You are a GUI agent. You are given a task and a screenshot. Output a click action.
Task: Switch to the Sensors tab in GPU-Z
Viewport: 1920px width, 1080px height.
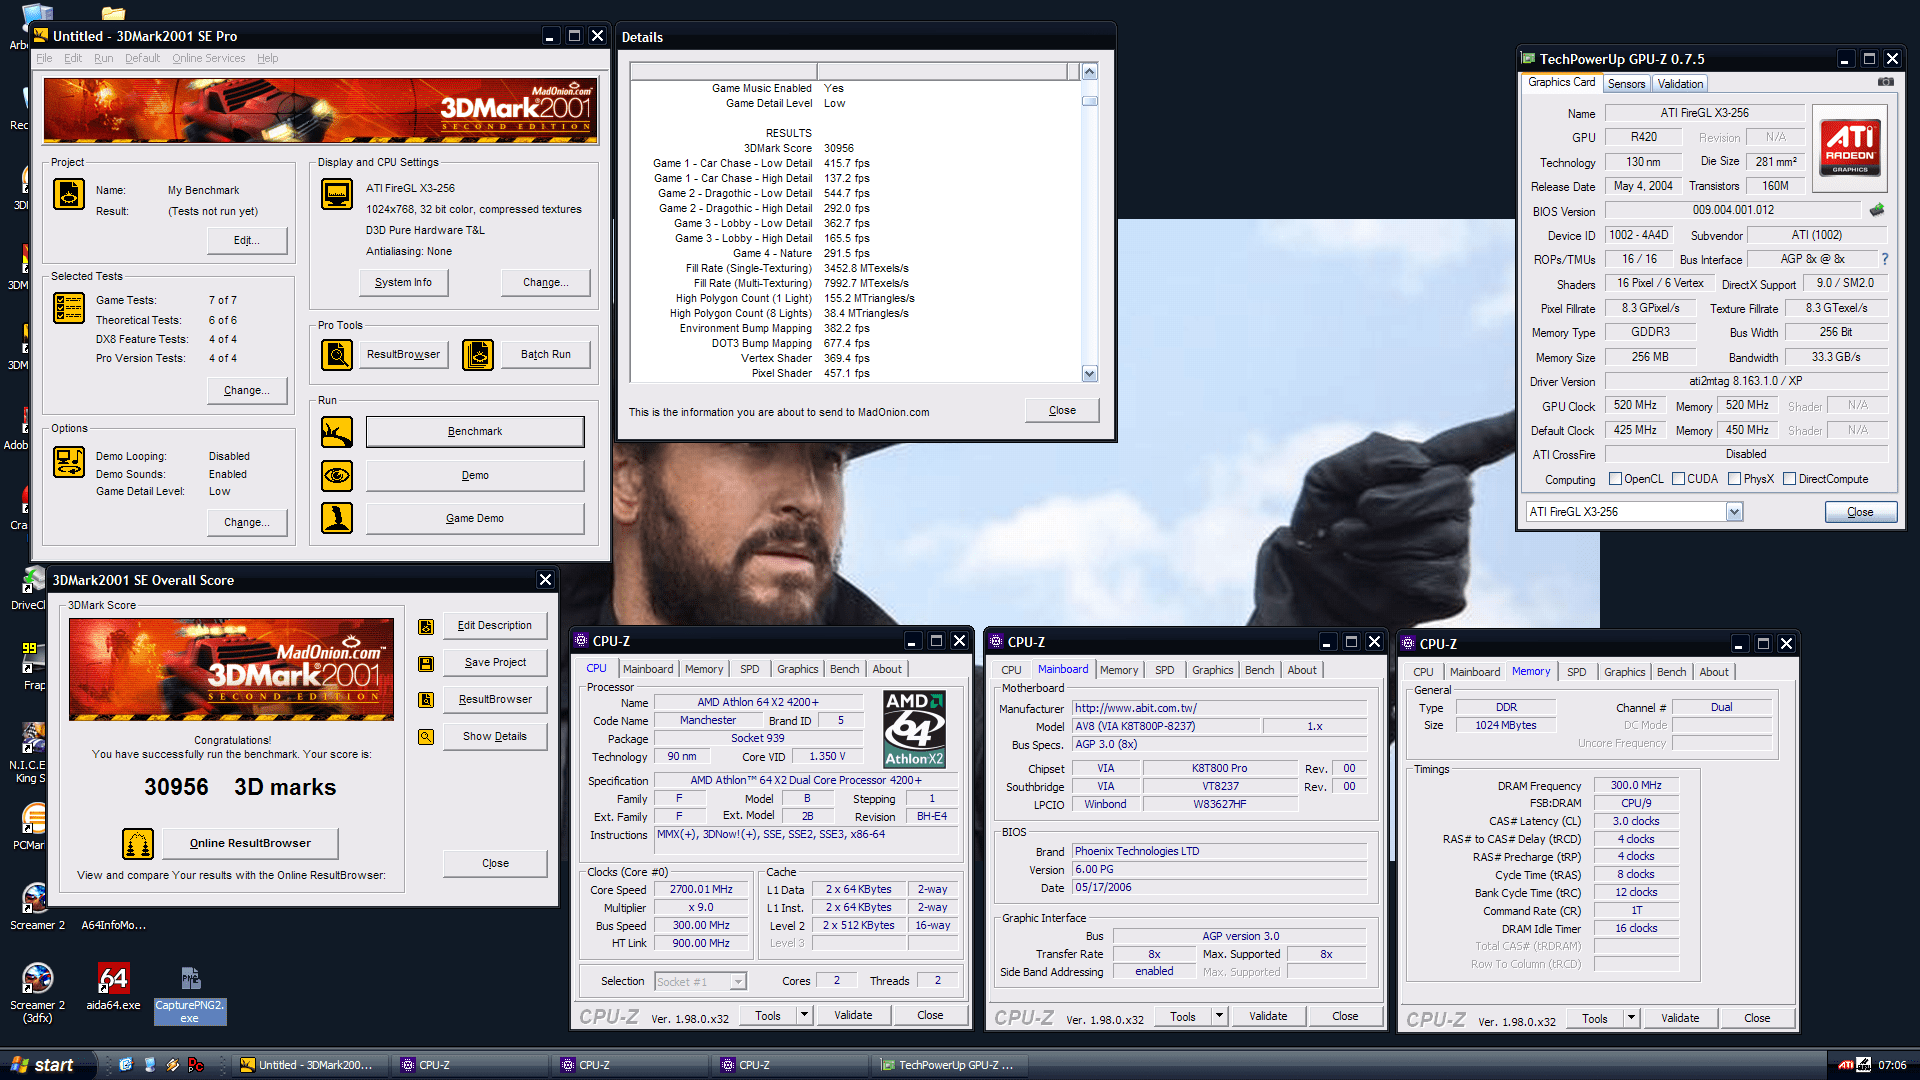click(x=1626, y=84)
